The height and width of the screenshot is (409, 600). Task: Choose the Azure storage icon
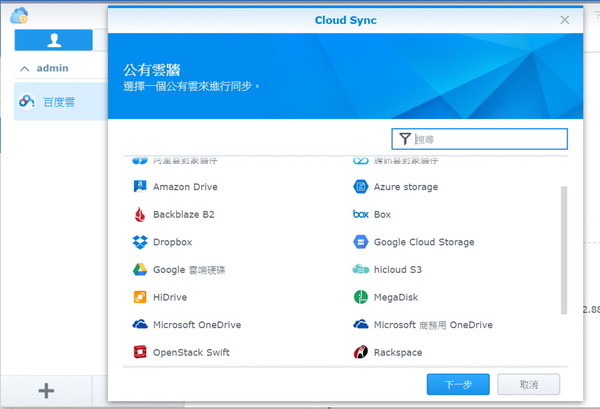click(x=360, y=186)
